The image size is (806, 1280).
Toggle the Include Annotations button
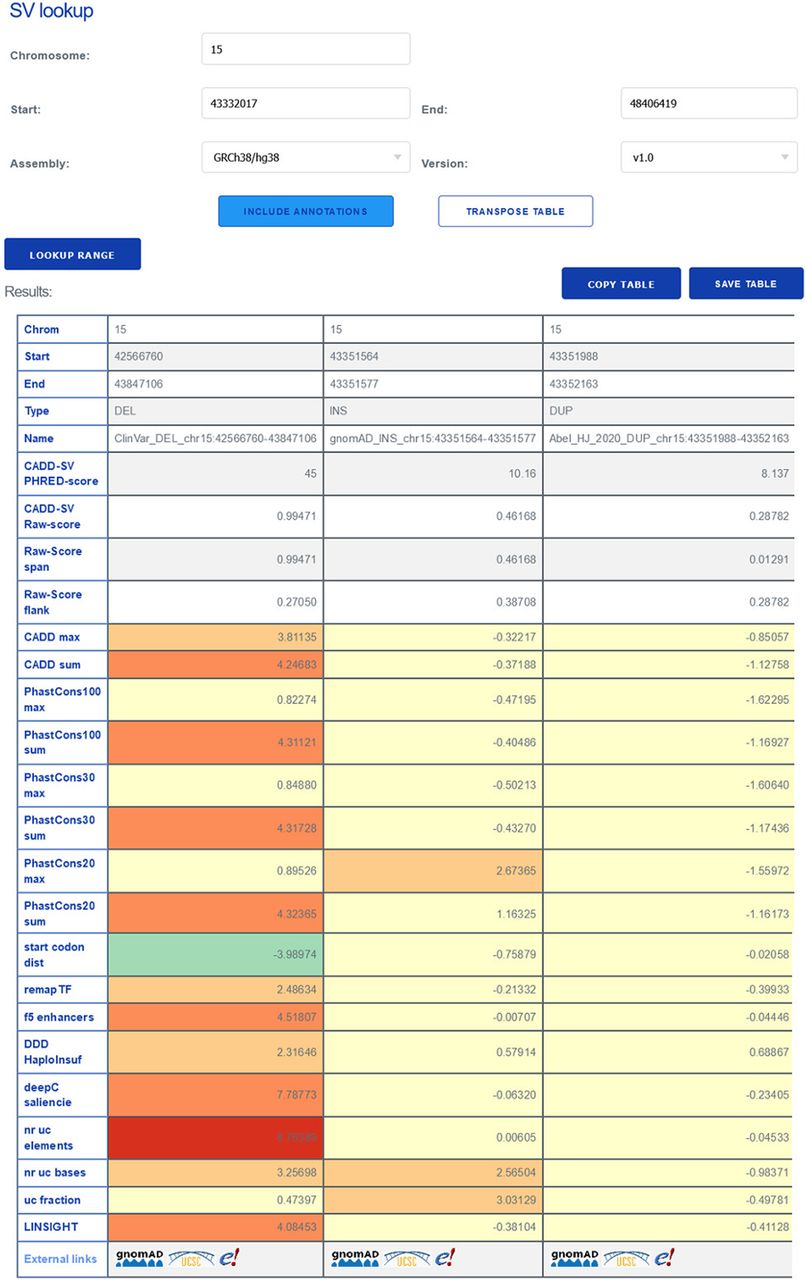pyautogui.click(x=305, y=211)
